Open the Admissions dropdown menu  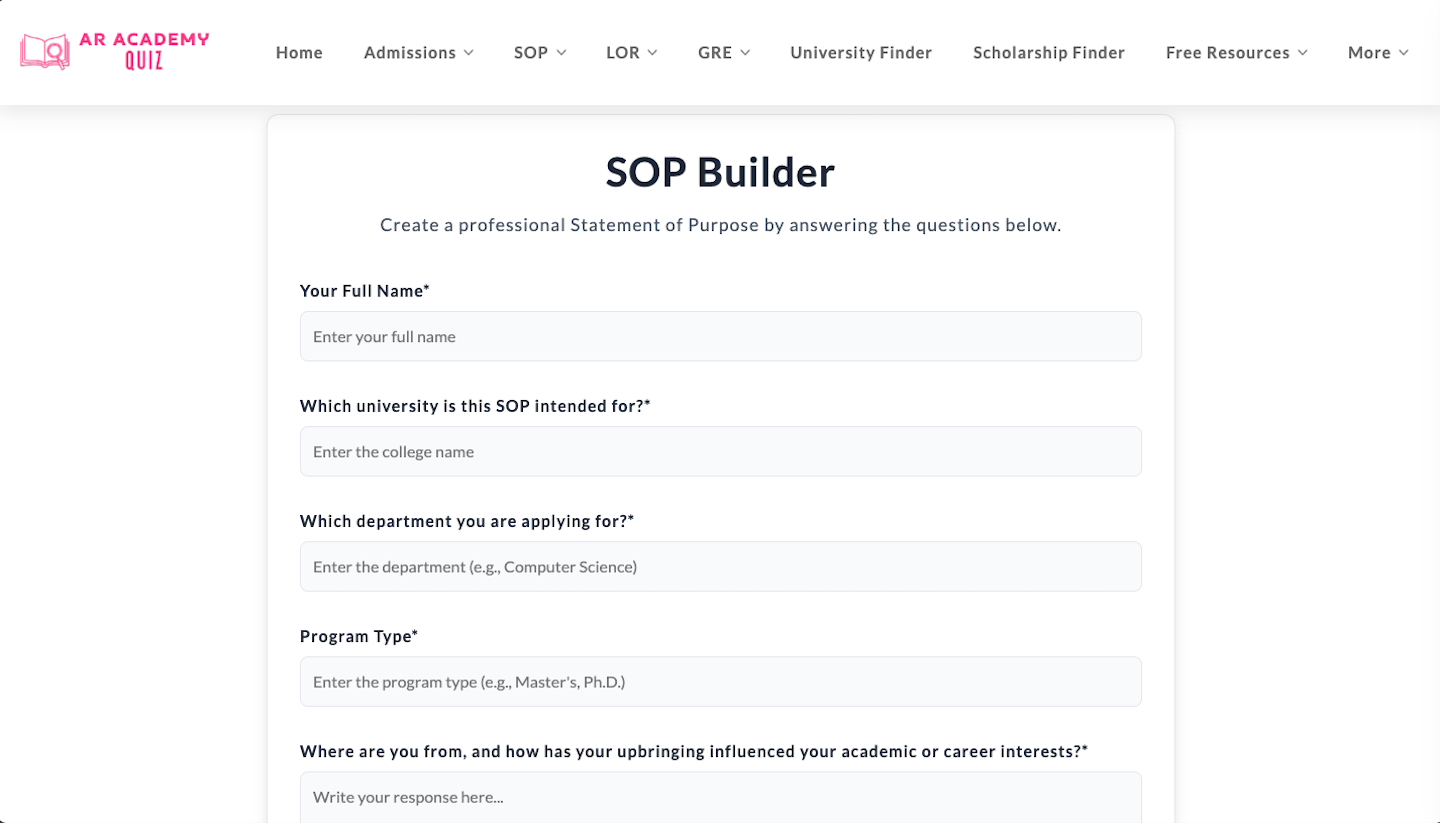411,53
